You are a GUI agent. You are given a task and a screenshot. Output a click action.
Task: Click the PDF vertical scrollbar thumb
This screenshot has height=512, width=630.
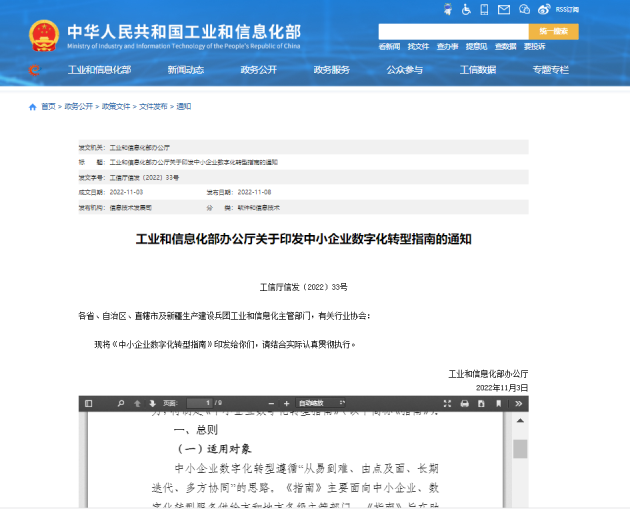pyautogui.click(x=520, y=449)
